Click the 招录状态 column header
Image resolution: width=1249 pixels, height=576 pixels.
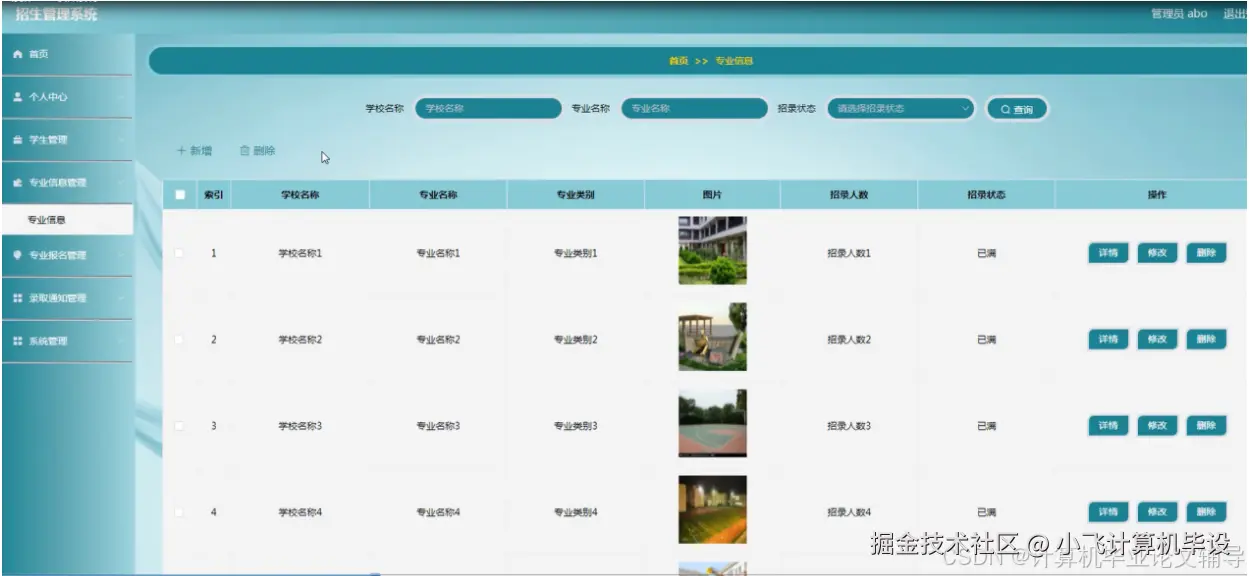986,195
